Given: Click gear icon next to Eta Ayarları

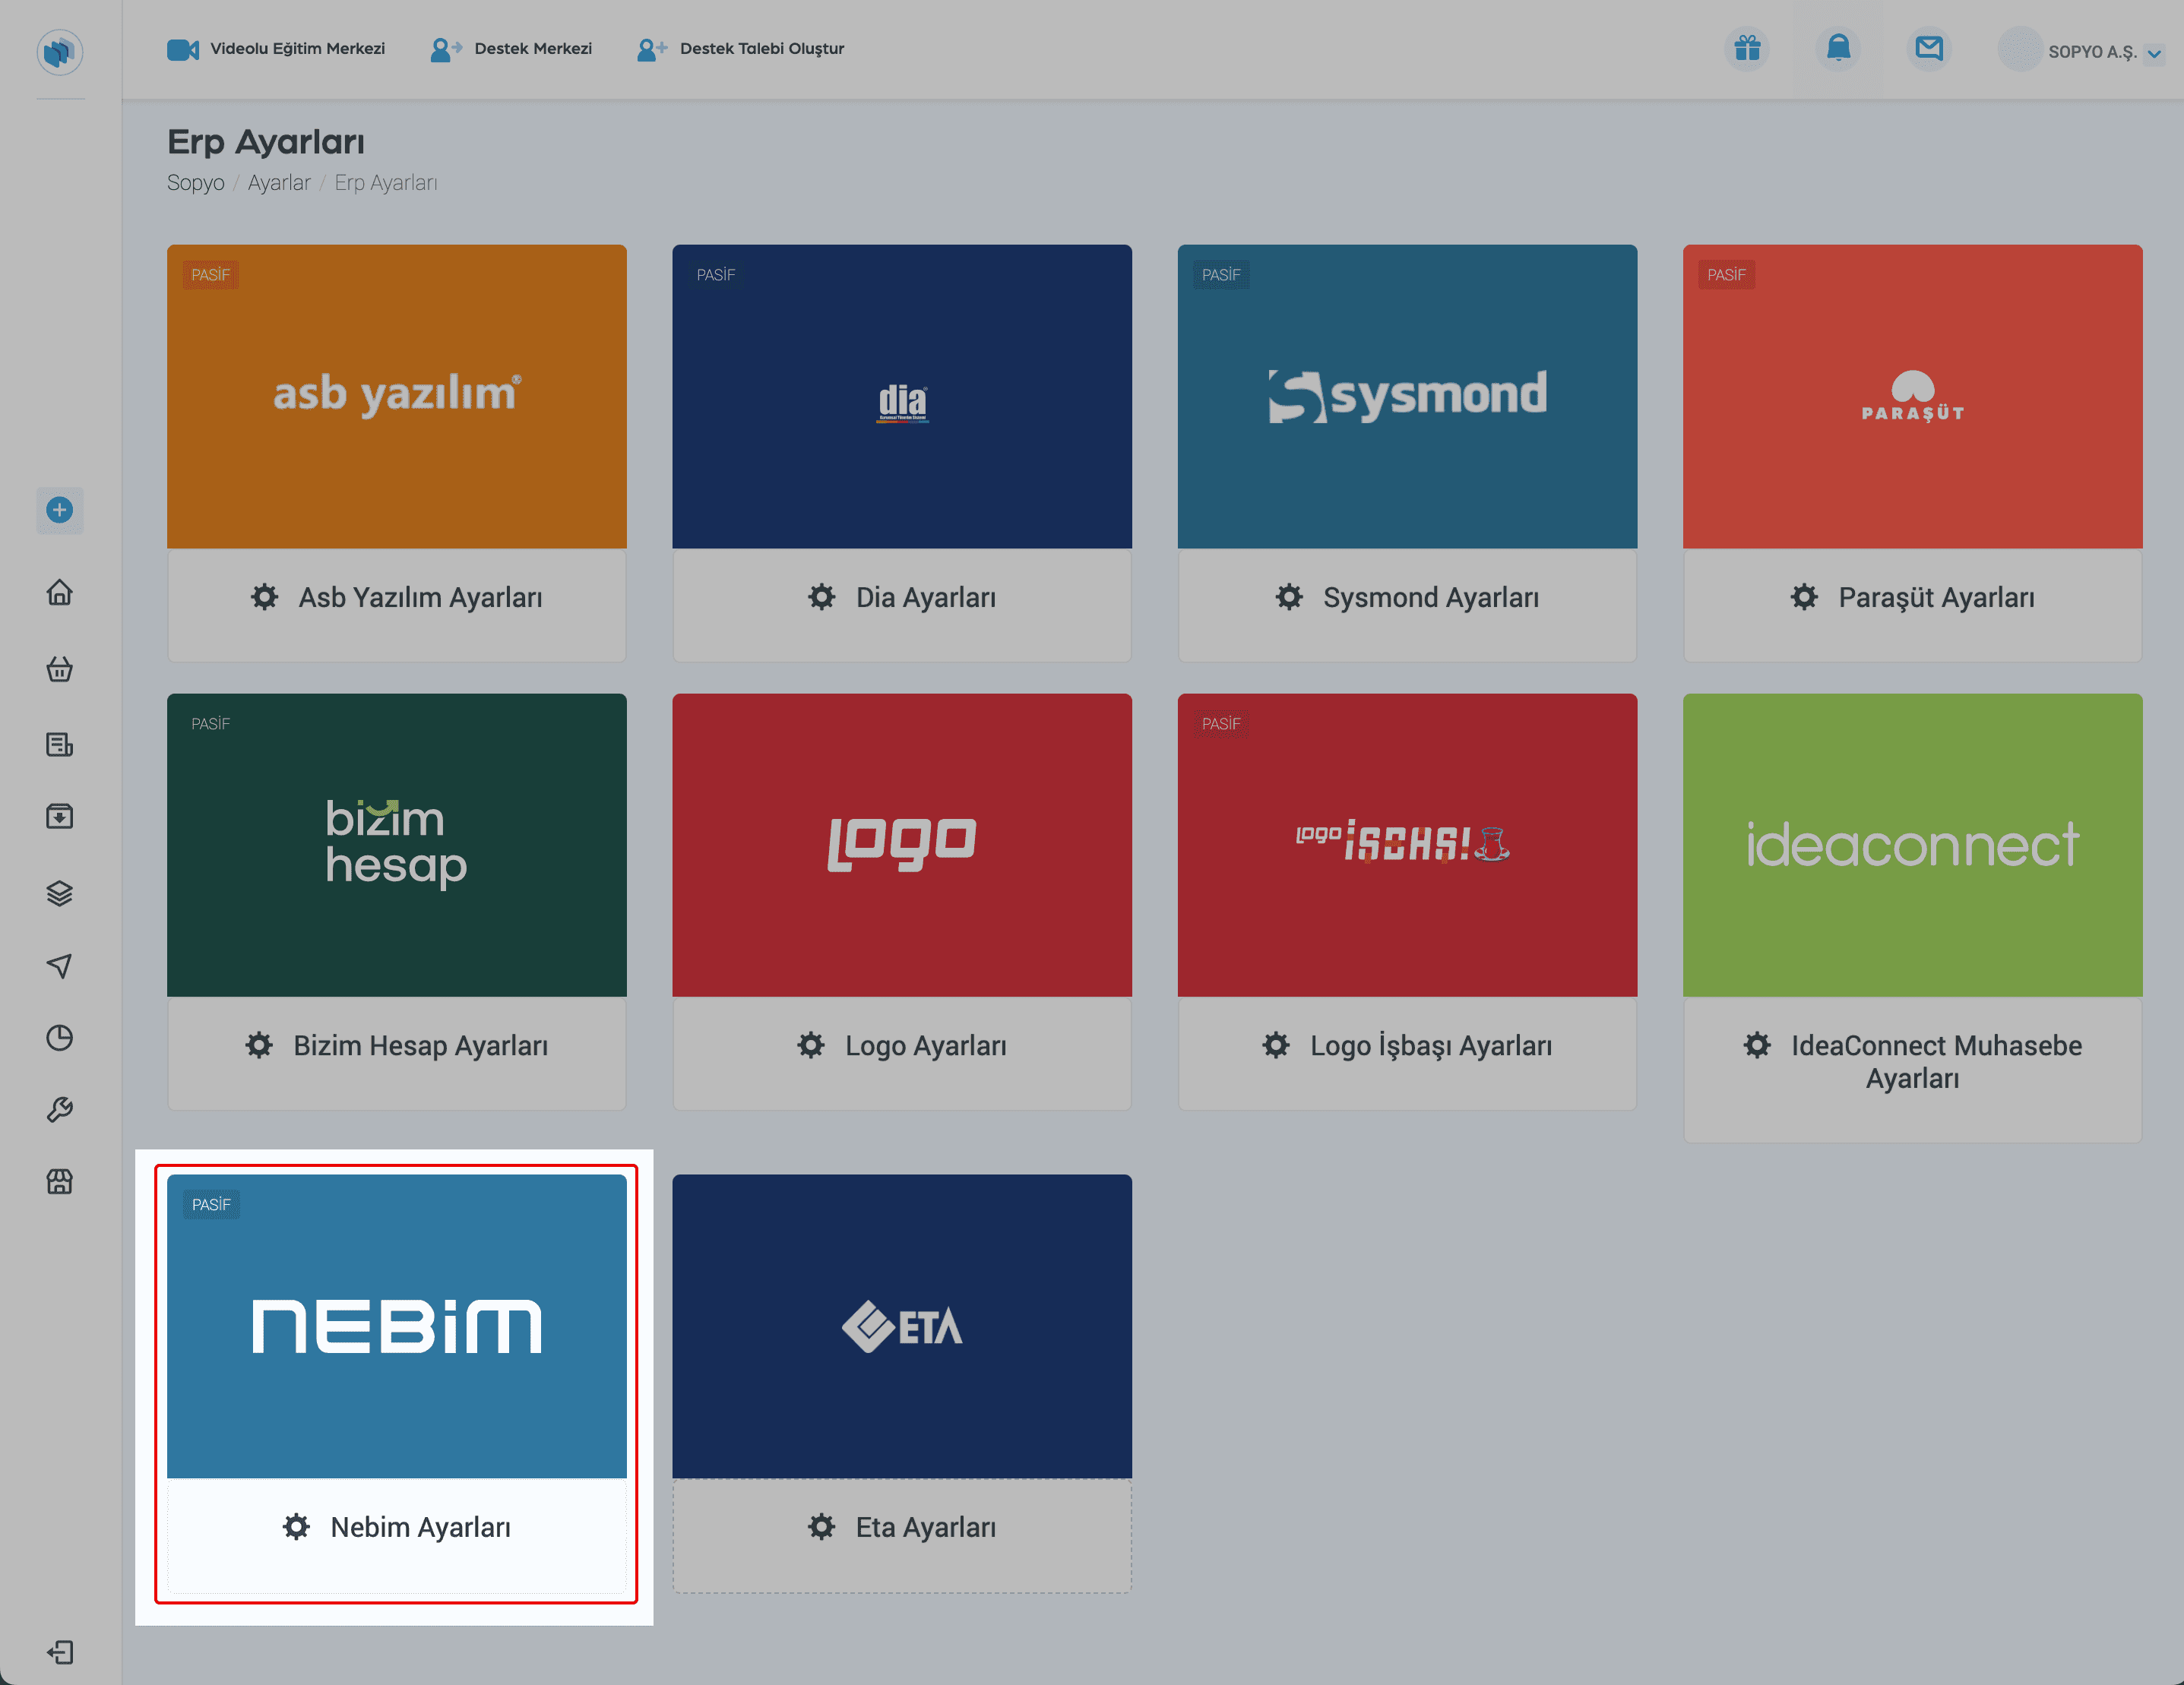Looking at the screenshot, I should pyautogui.click(x=821, y=1528).
